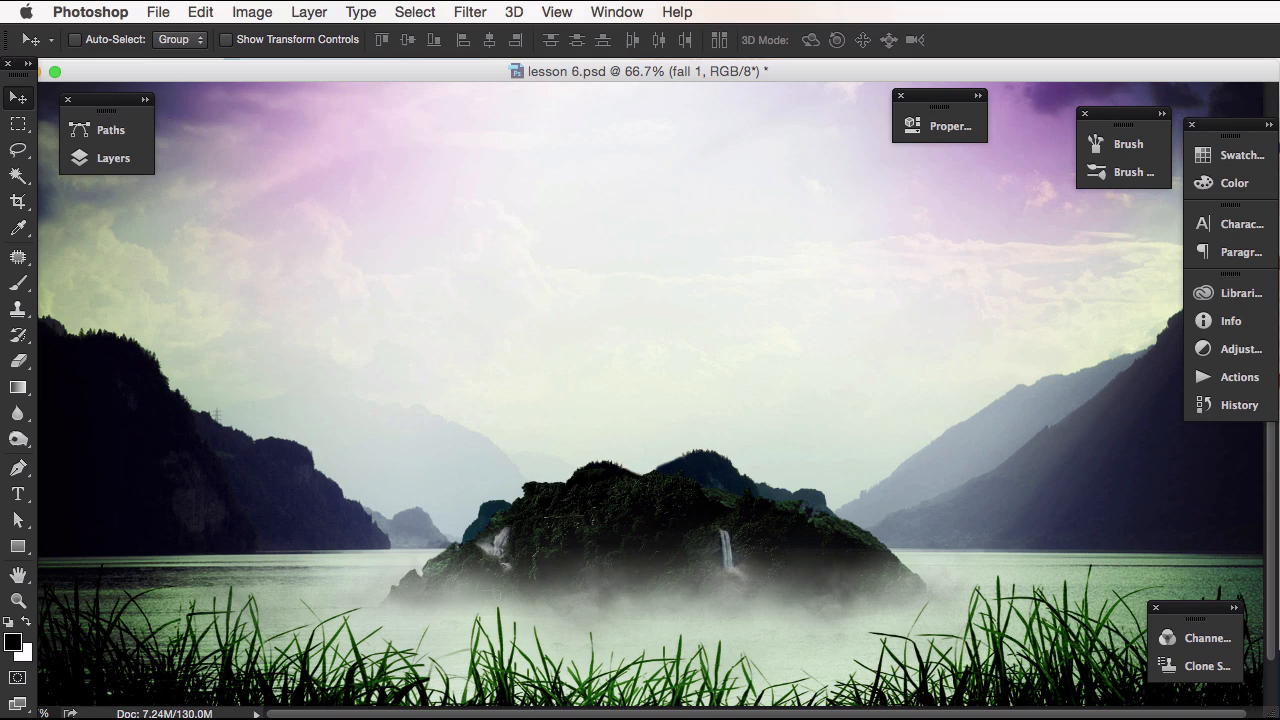Select the Brush tool in toolbox

[18, 283]
